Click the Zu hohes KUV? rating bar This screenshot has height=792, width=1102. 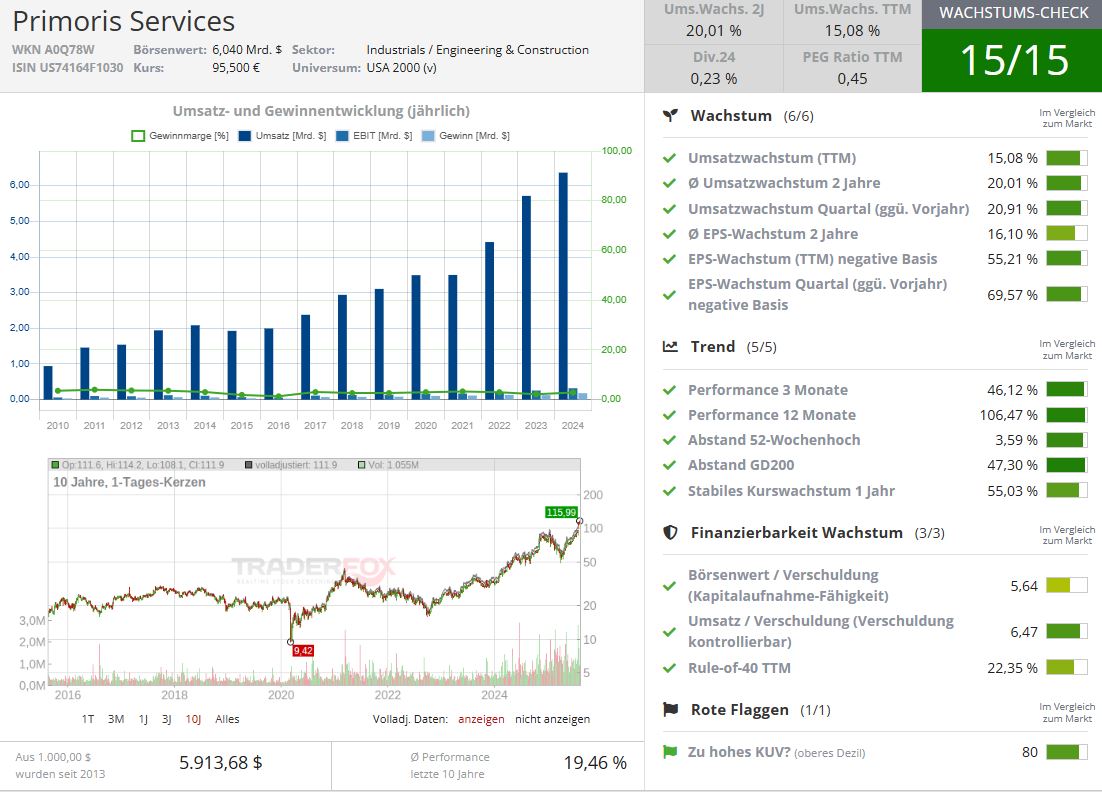click(x=1066, y=752)
